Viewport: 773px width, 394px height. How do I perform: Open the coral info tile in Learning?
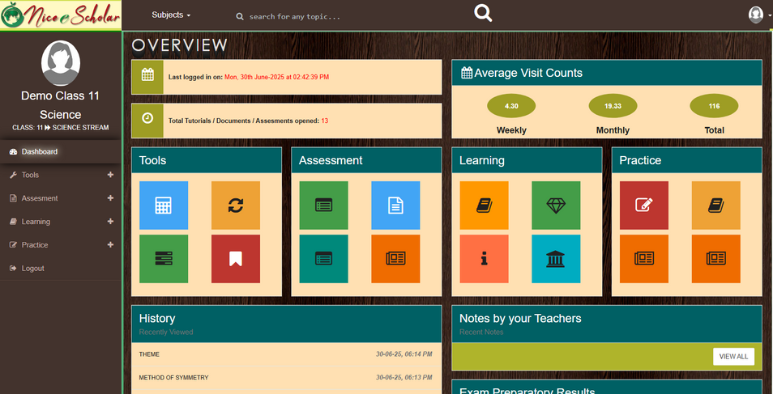[484, 259]
